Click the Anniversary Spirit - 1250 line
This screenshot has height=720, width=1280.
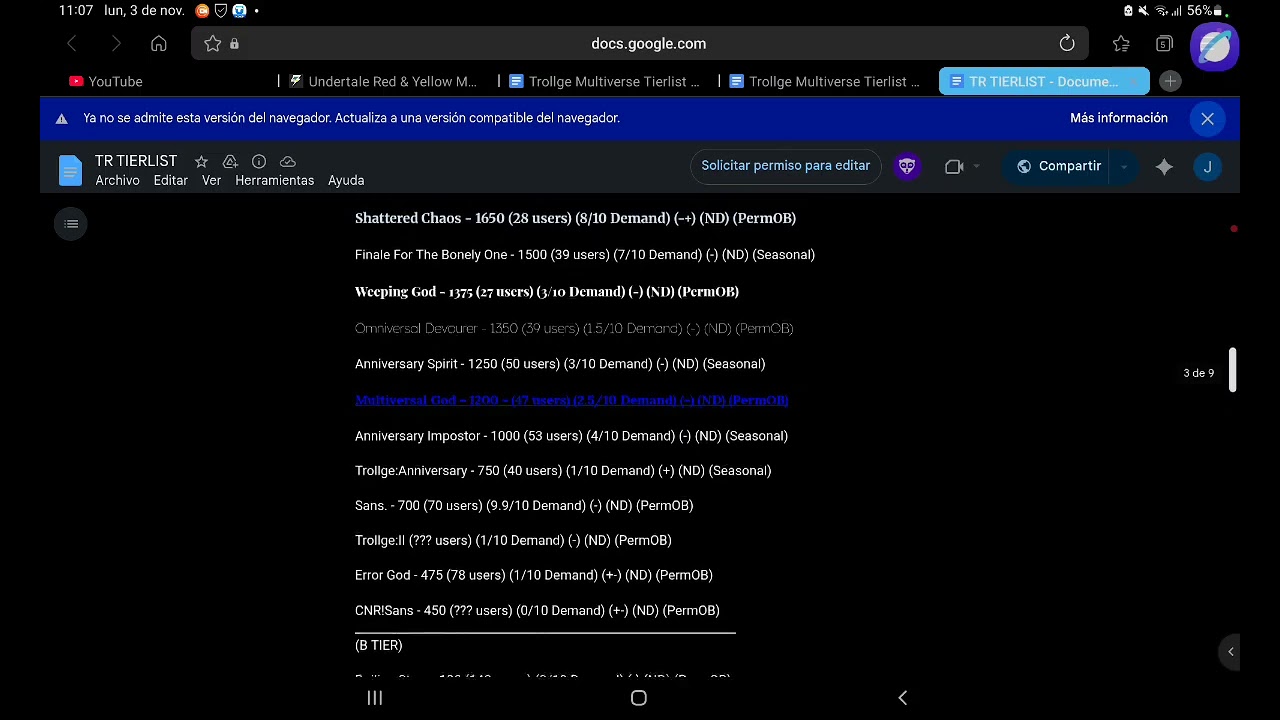[560, 364]
